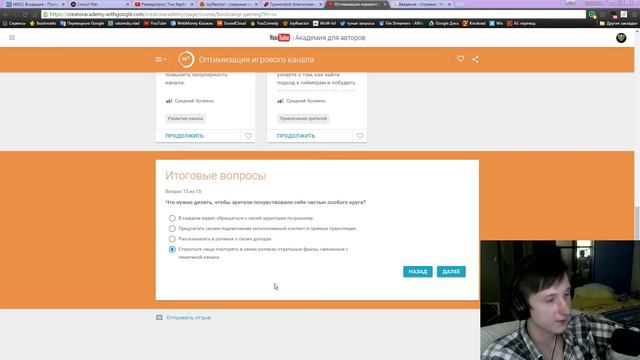Switch to the YouTube video tab third from left
Viewport: 640px width, 360px height.
click(x=164, y=4)
